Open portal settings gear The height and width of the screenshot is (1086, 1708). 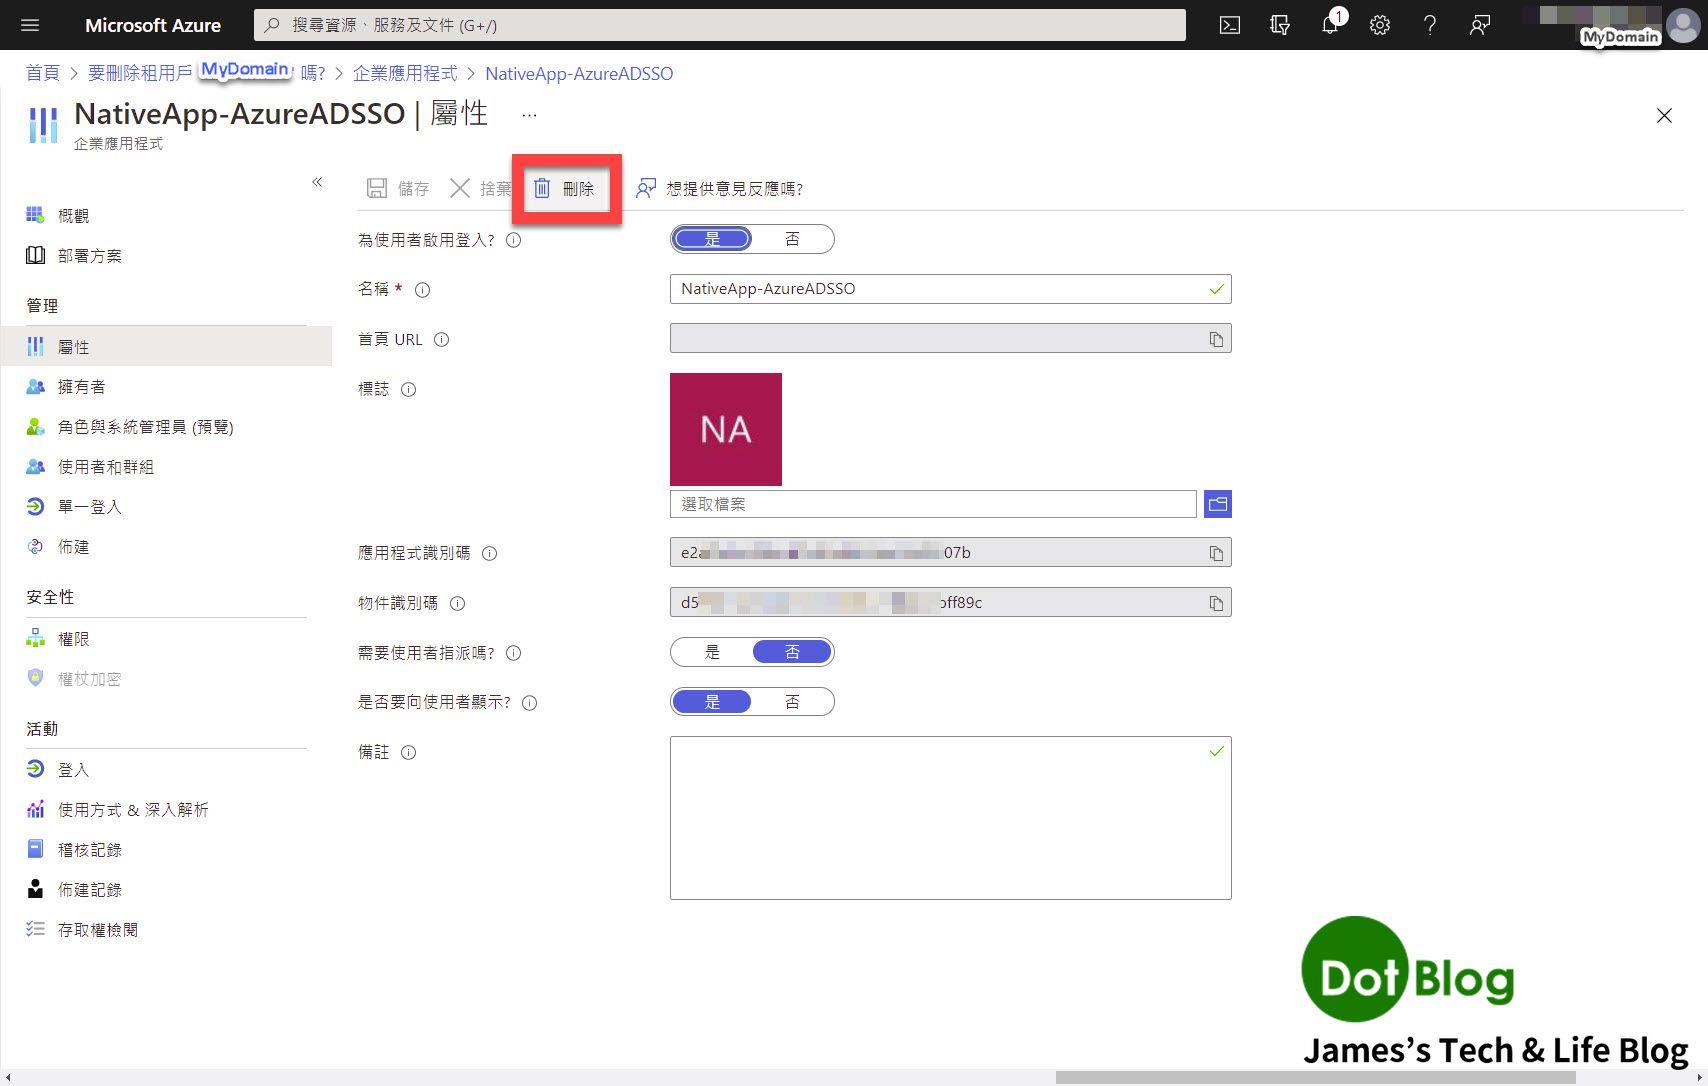[1380, 25]
